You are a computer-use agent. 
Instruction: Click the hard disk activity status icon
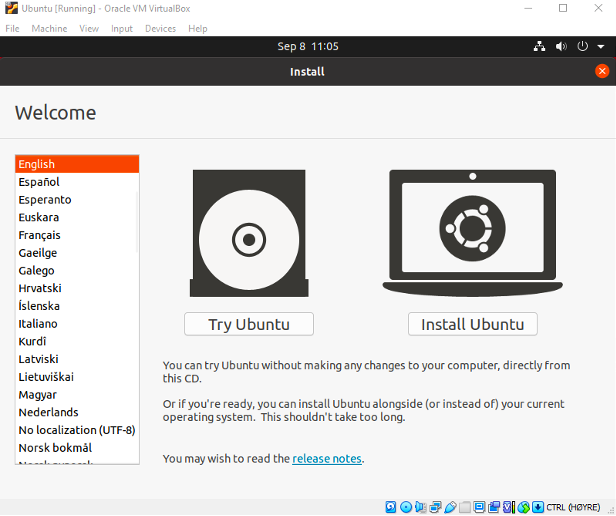tap(390, 507)
